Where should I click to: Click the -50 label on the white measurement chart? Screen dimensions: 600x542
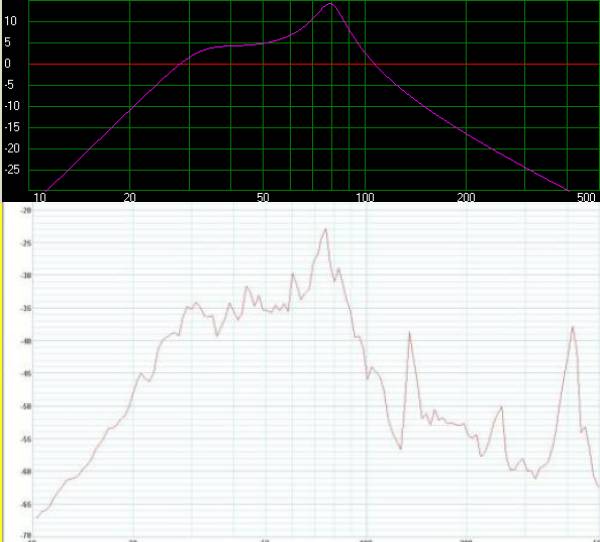tap(26, 406)
